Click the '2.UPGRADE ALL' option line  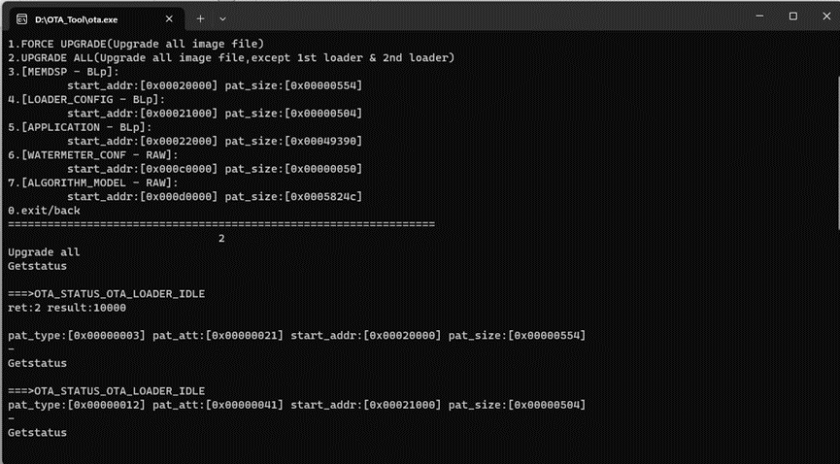[231, 58]
